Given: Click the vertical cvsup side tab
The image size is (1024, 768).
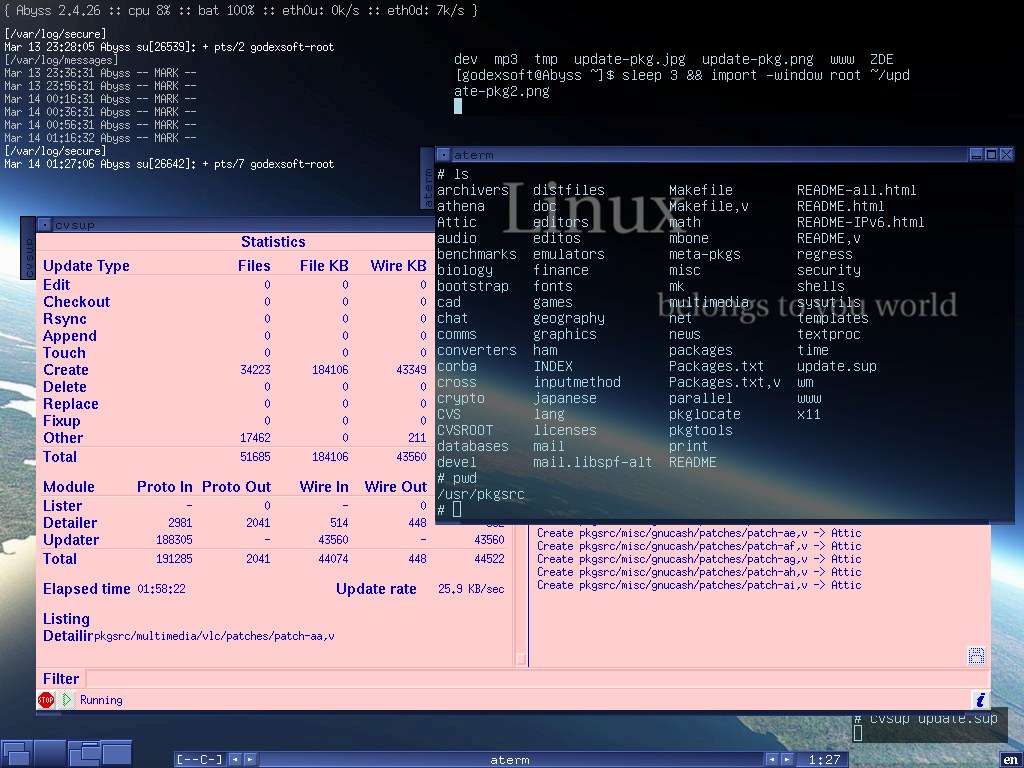Looking at the screenshot, I should coord(28,249).
